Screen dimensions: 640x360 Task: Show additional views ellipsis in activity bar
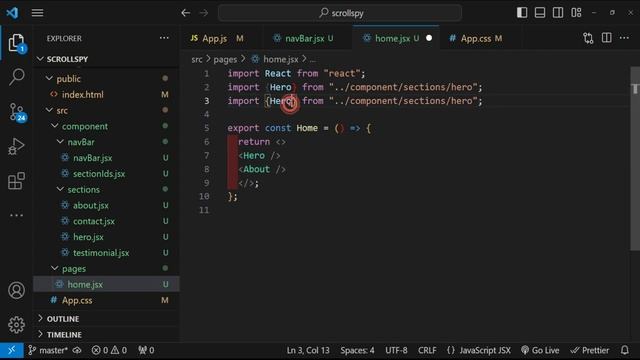(16, 215)
